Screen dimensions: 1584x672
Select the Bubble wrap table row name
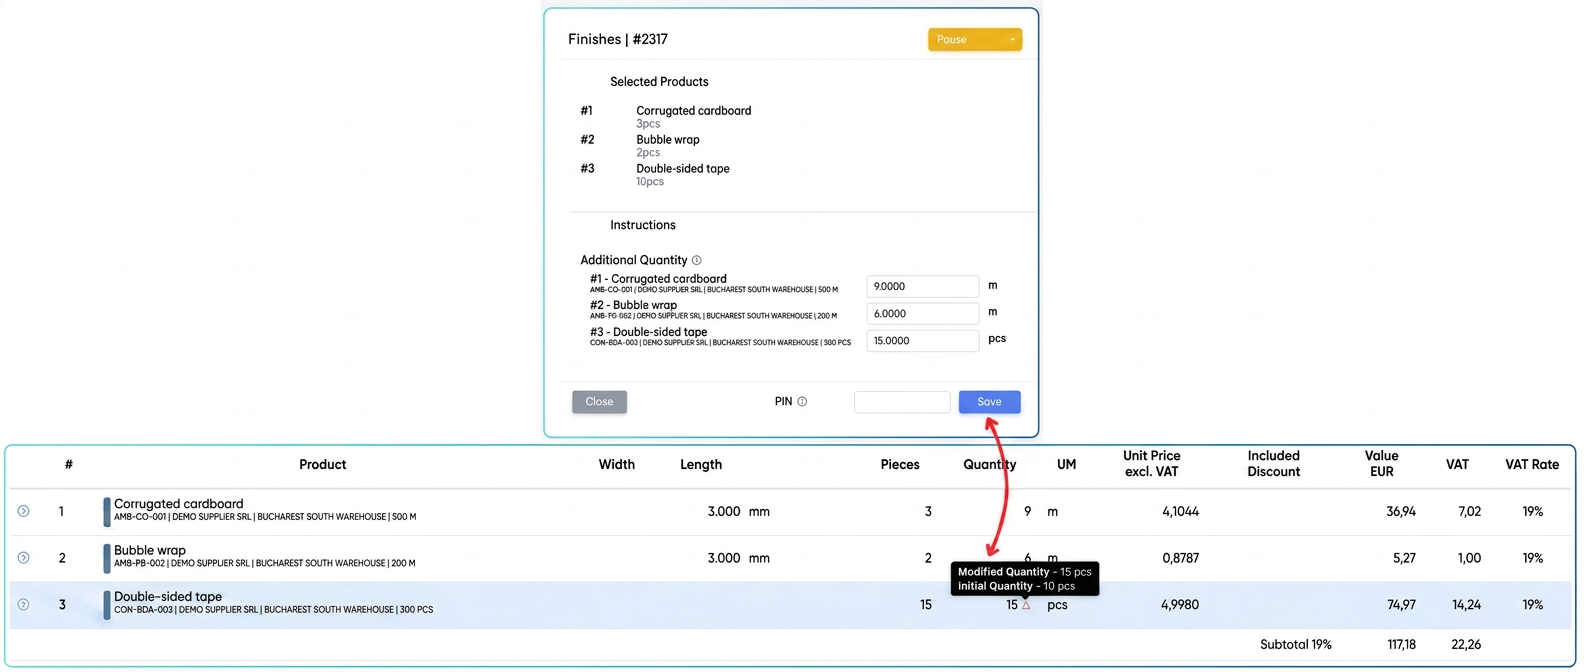pos(150,550)
